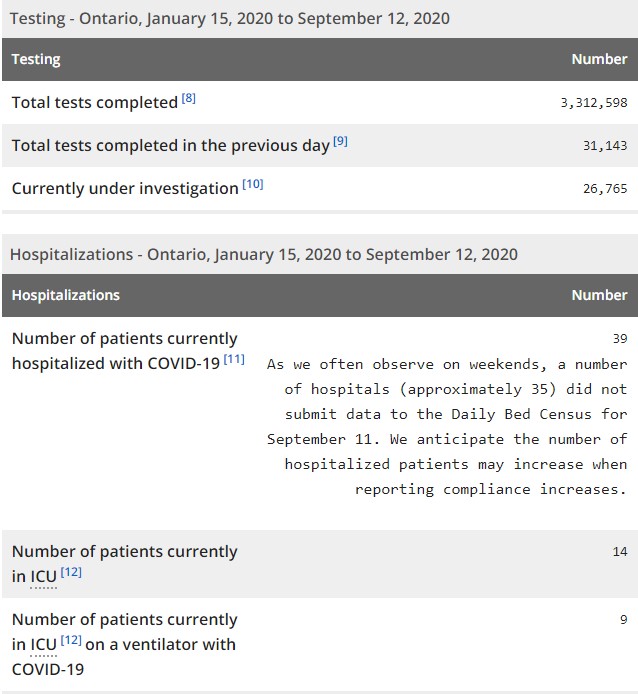638x694 pixels.
Task: Open footnote 12 in the patients in ICU row
Action: (71, 572)
